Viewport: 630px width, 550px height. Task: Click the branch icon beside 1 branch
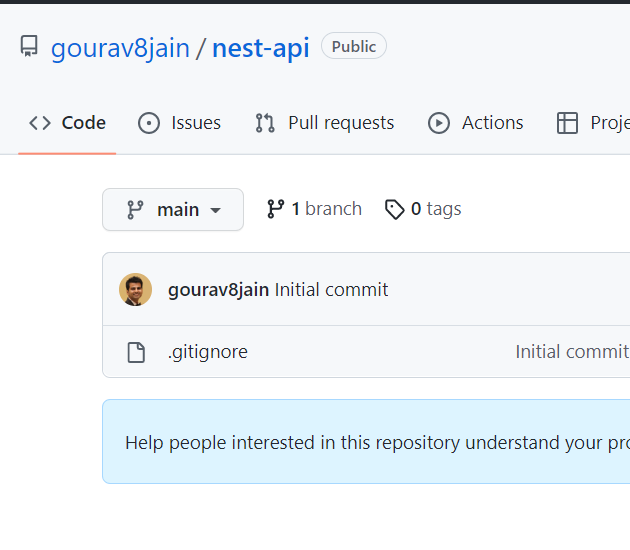pyautogui.click(x=276, y=209)
